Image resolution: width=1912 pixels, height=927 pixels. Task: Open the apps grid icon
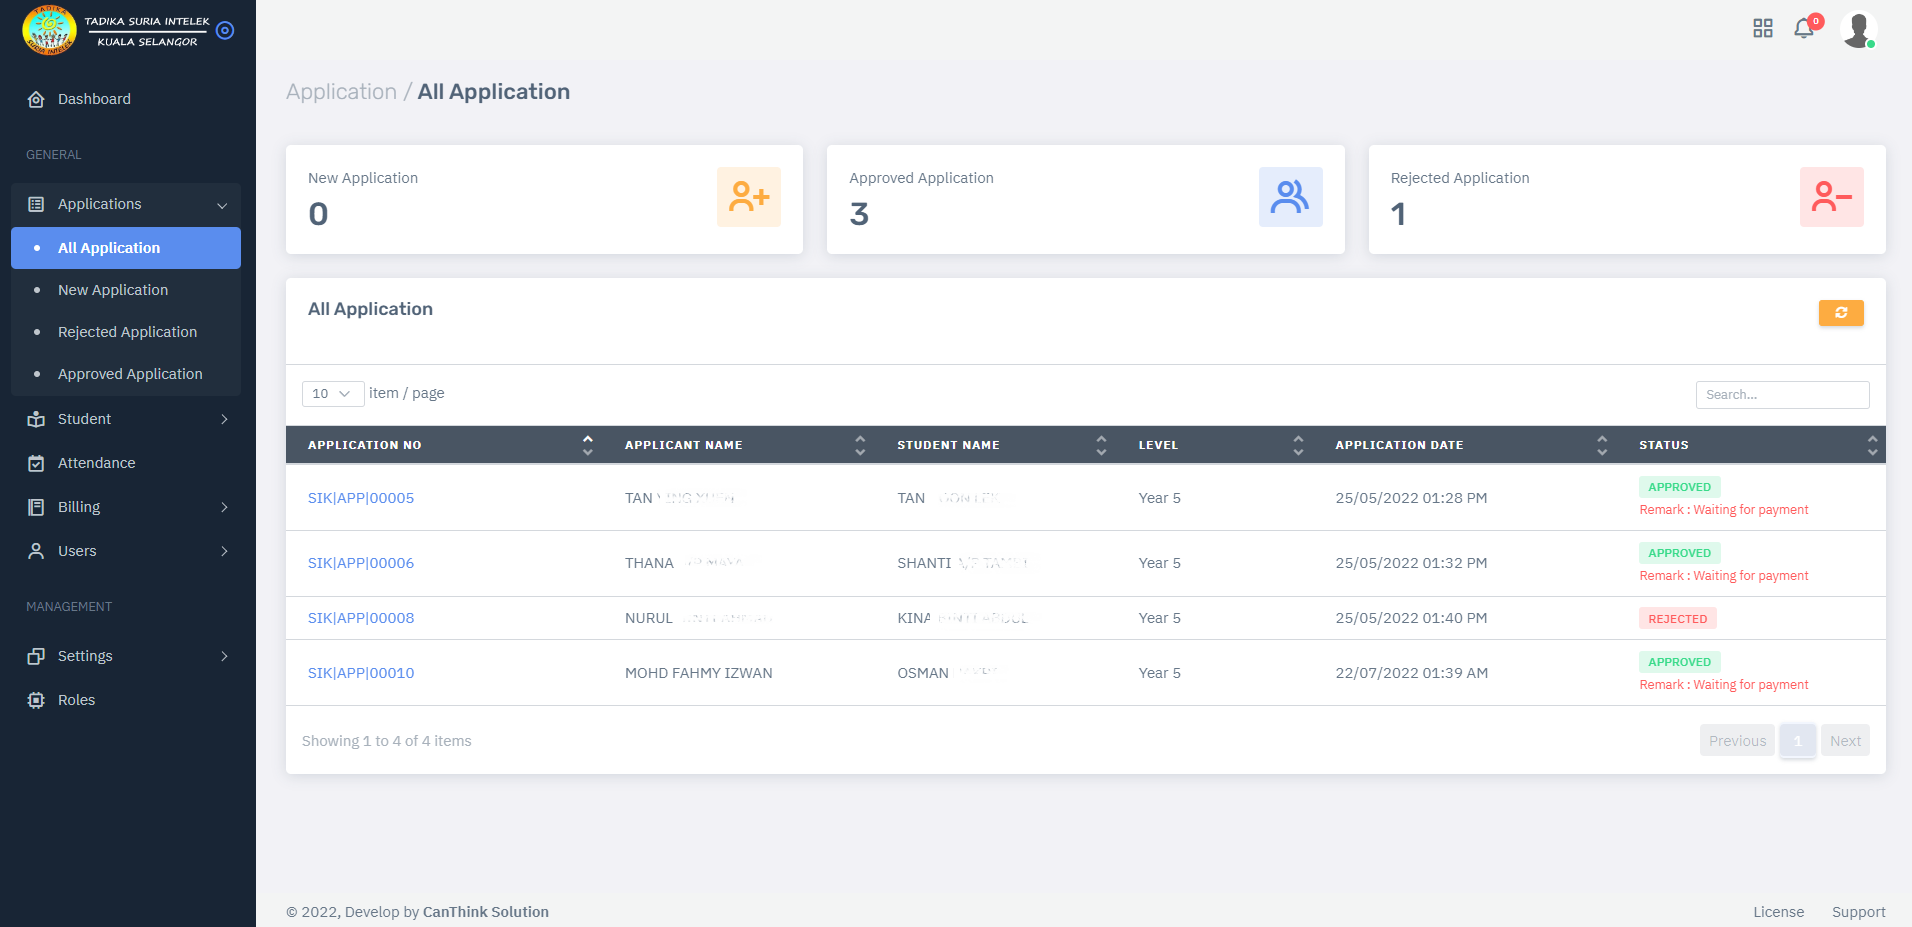[1762, 28]
